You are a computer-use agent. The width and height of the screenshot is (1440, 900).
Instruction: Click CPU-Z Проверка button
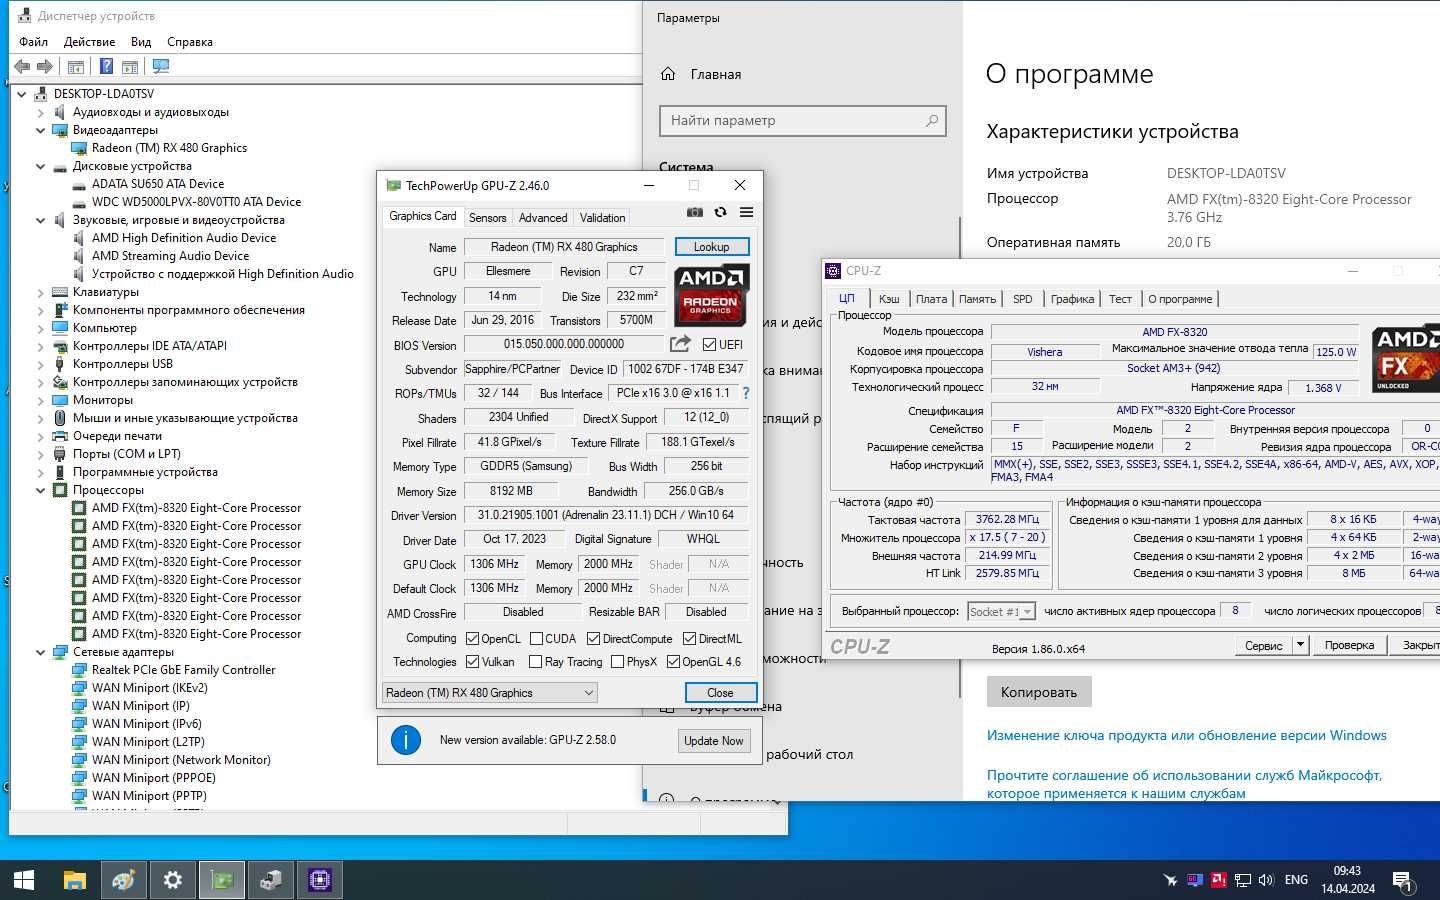1349,645
